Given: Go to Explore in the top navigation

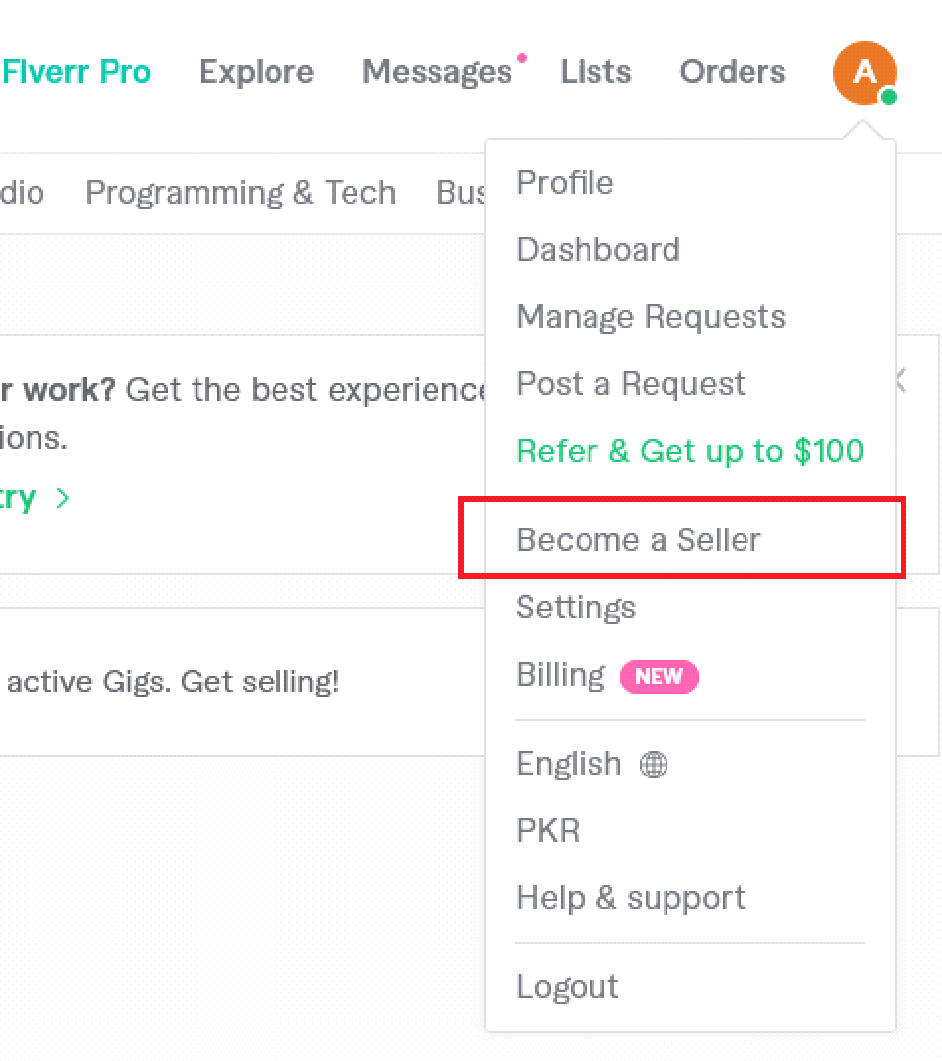Looking at the screenshot, I should point(256,71).
